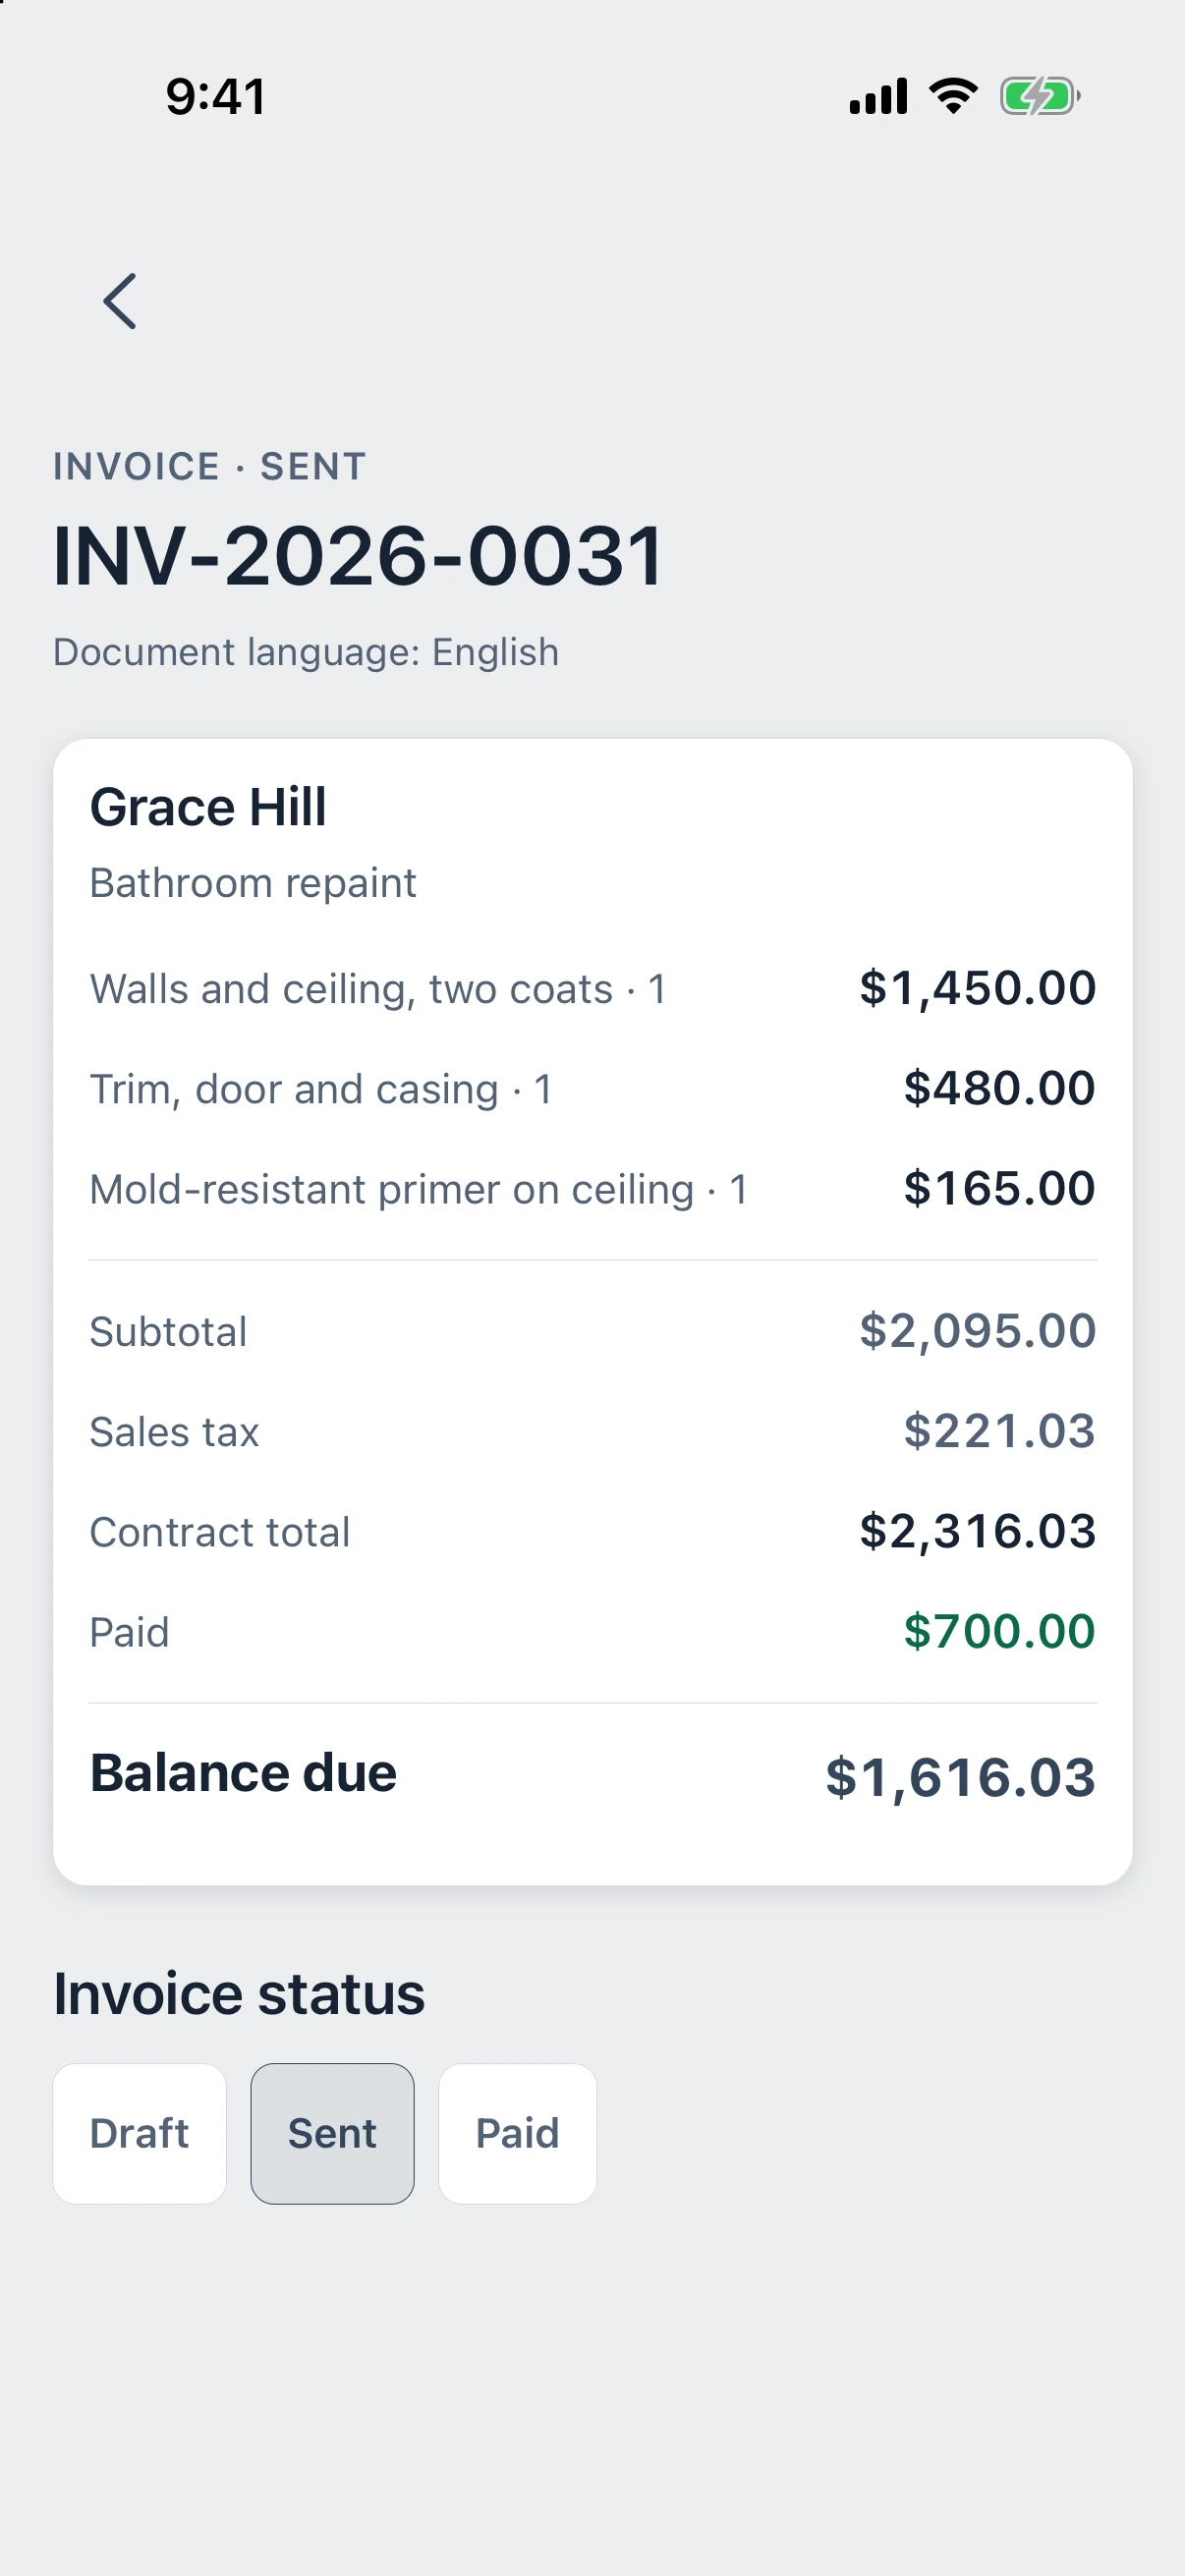
Task: Open the Grace Hill client name
Action: coord(208,807)
